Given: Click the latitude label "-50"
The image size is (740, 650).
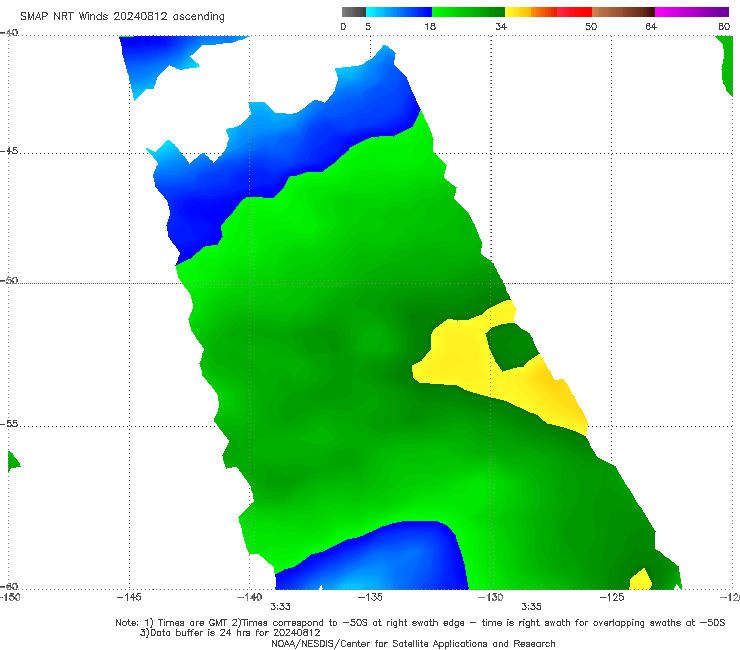Looking at the screenshot, I should 9,281.
